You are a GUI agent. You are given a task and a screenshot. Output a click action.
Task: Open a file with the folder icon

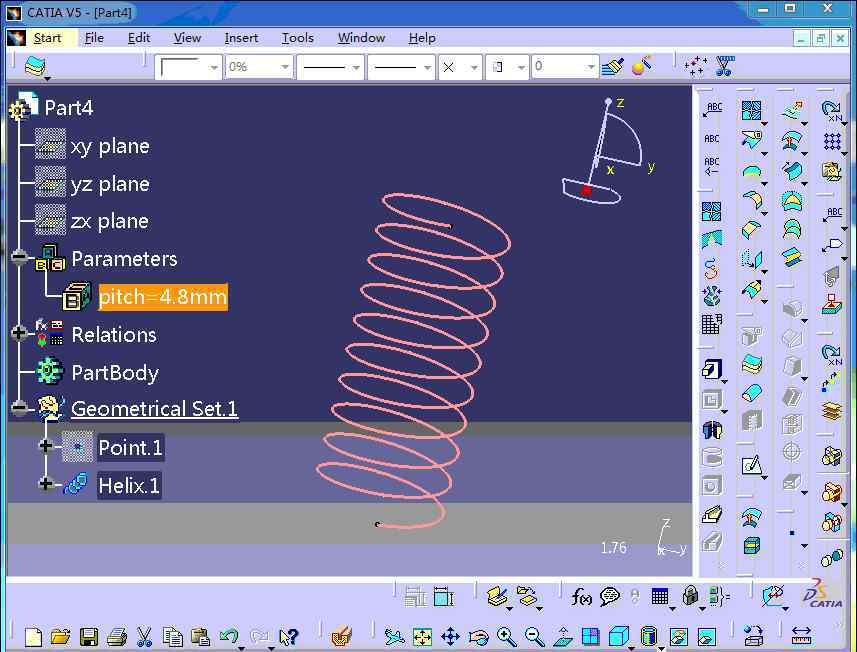pos(60,637)
